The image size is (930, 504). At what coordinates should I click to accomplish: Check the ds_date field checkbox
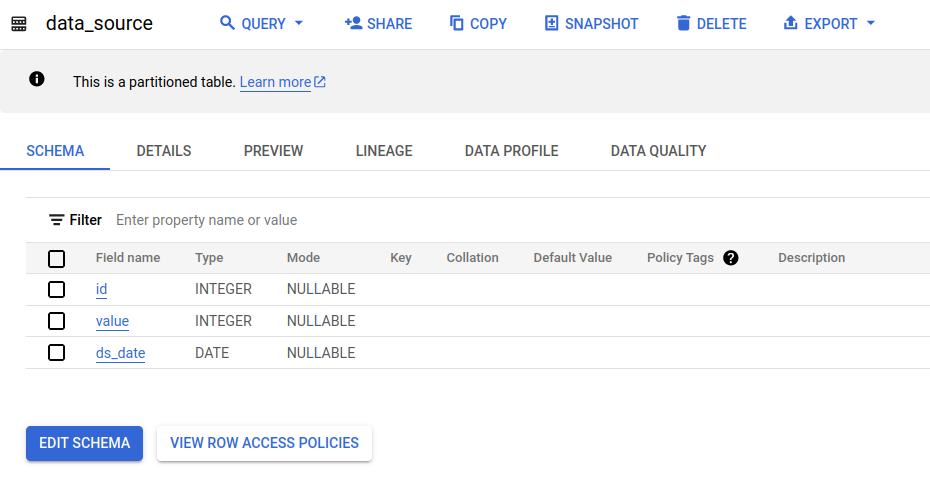coord(56,352)
